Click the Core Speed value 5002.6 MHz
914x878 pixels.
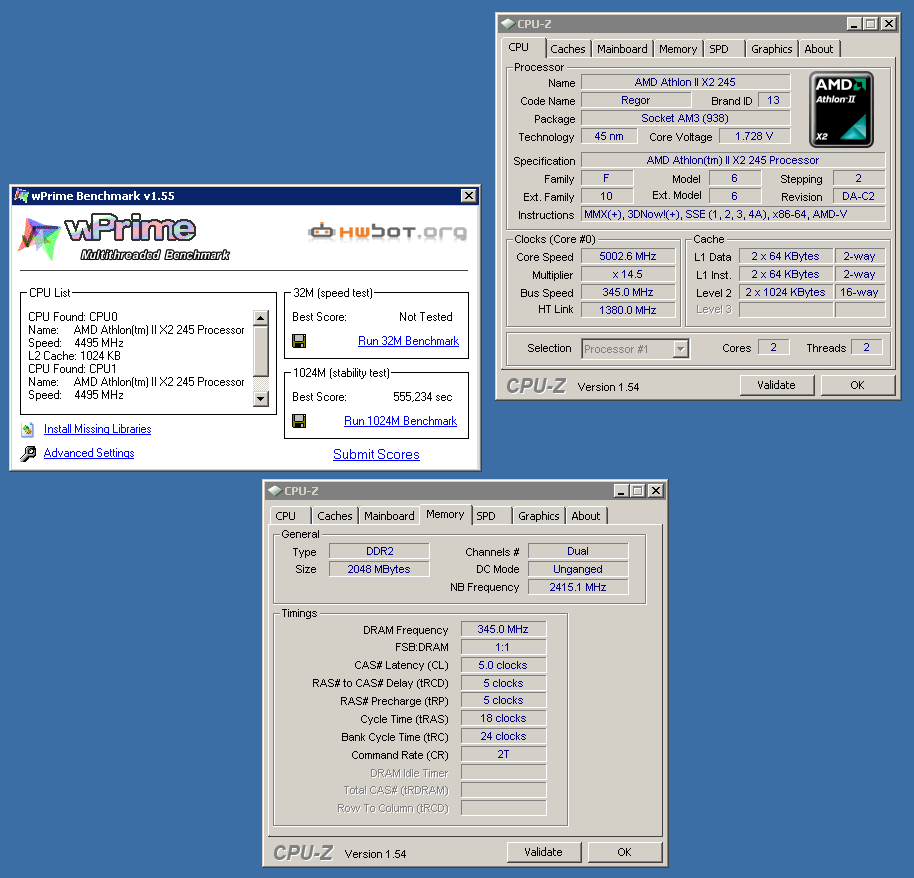(x=628, y=257)
